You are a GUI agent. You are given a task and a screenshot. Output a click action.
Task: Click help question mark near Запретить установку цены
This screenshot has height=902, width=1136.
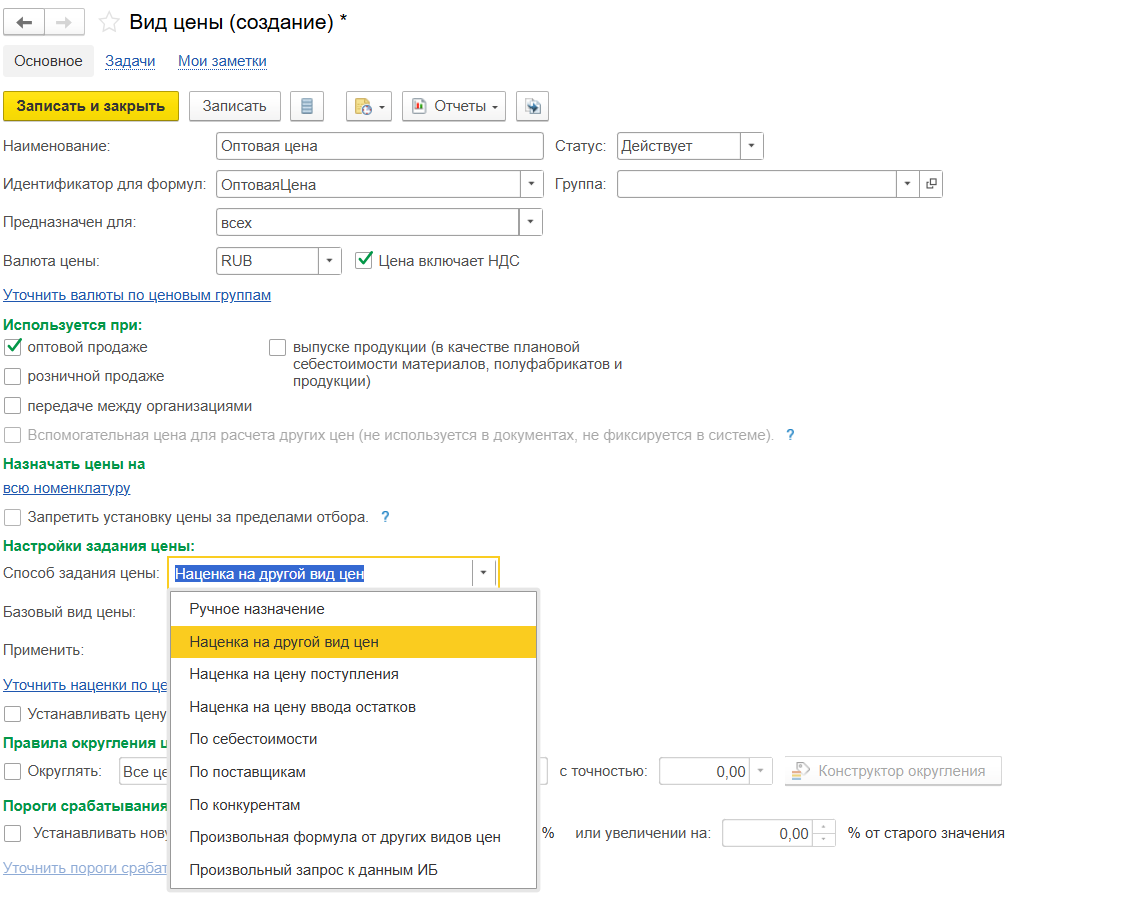[x=385, y=517]
